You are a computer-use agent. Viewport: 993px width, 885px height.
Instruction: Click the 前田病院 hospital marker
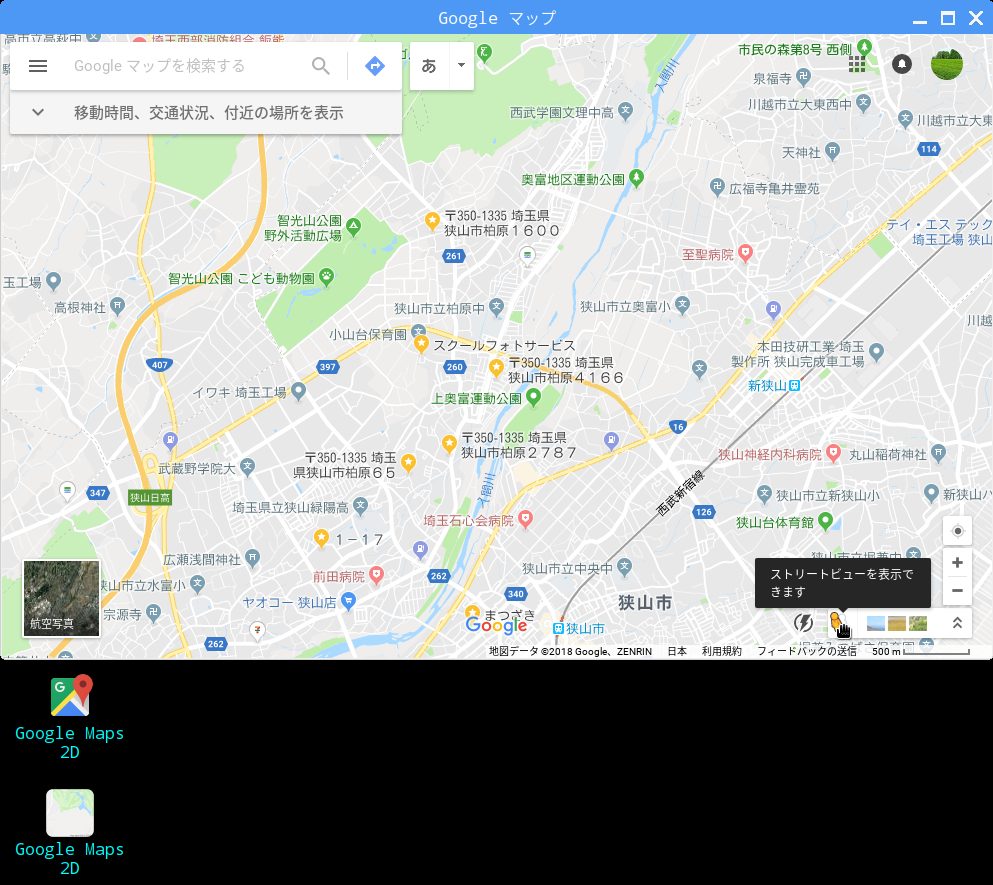[x=377, y=575]
